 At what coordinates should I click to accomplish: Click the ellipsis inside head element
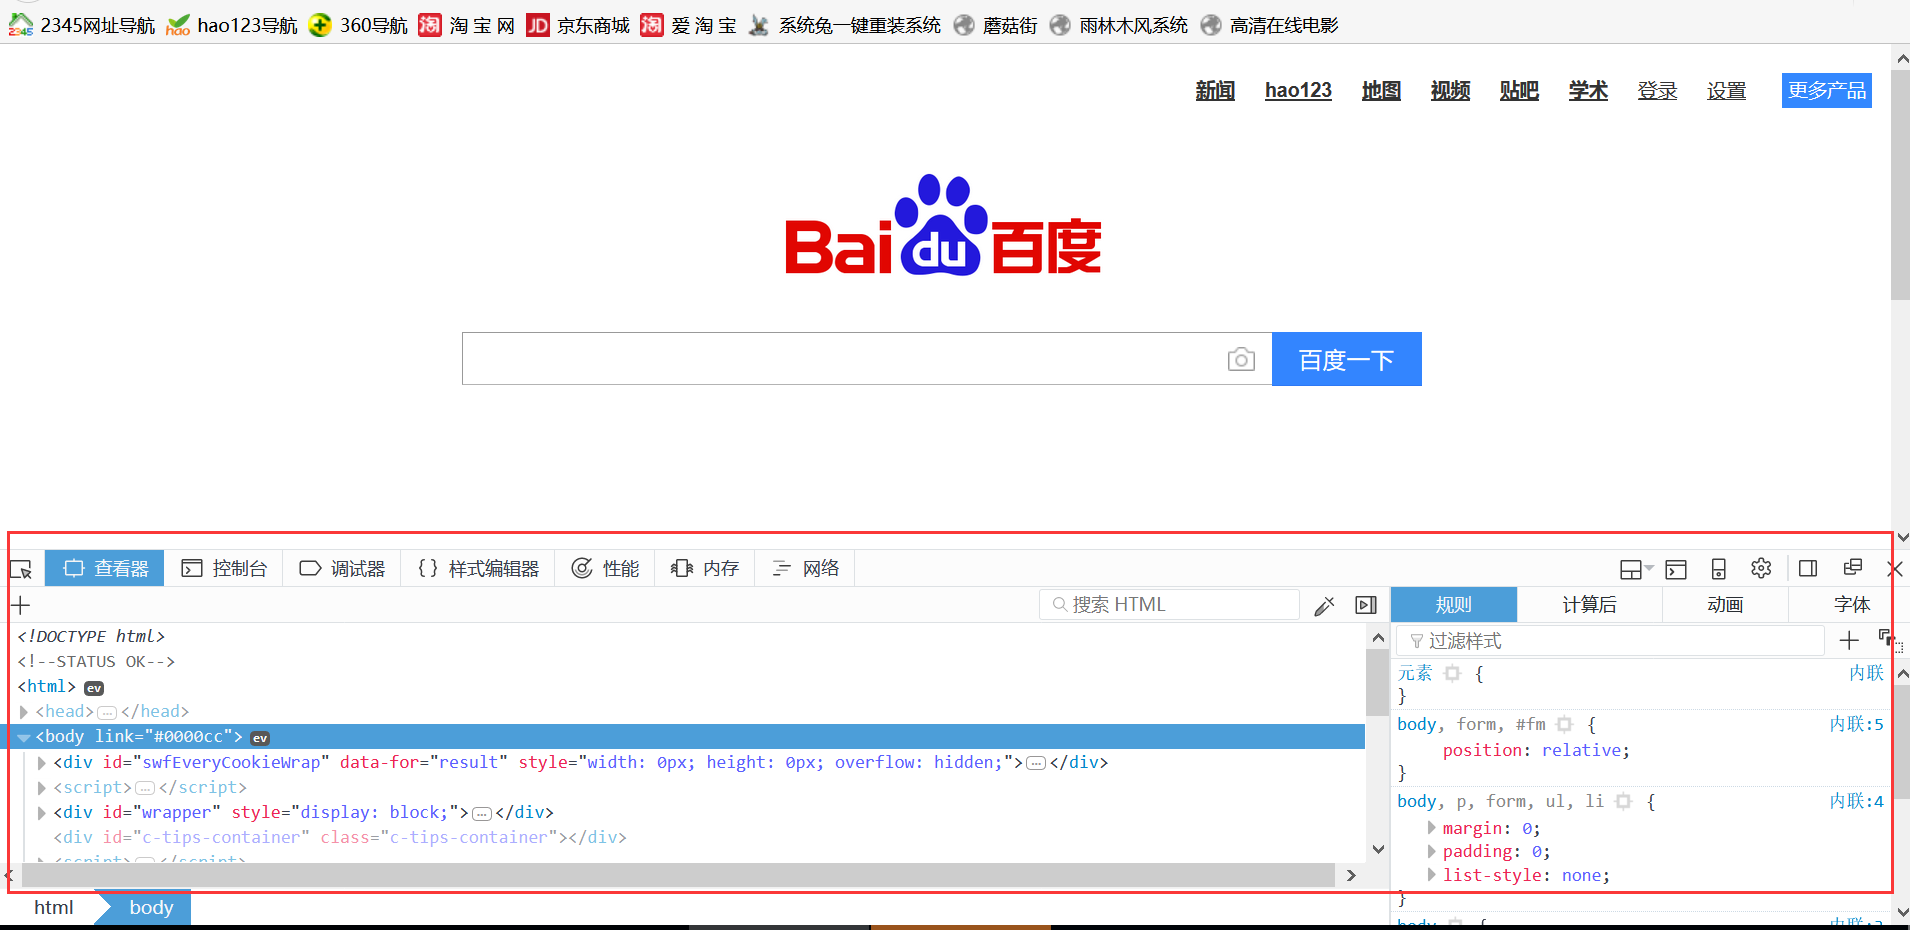107,713
